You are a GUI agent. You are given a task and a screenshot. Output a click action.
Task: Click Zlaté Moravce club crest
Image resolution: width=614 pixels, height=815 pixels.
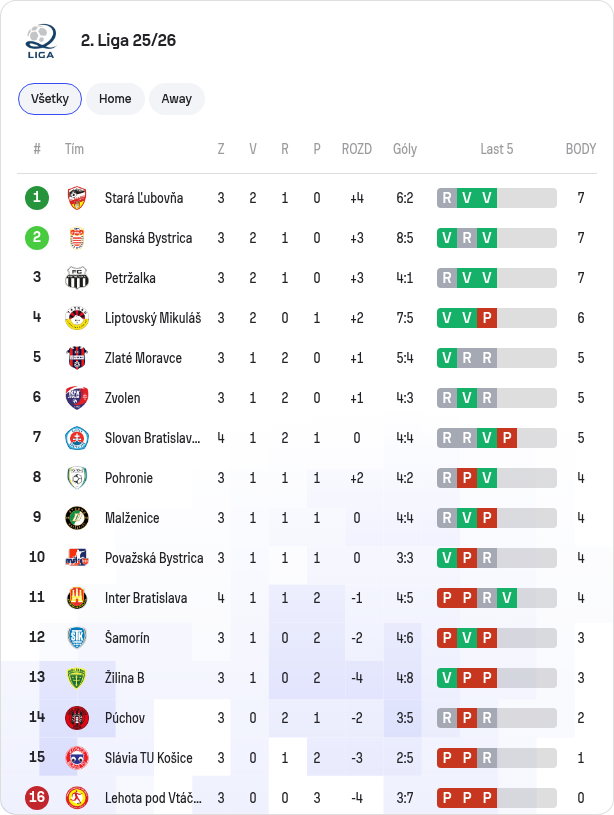(77, 358)
